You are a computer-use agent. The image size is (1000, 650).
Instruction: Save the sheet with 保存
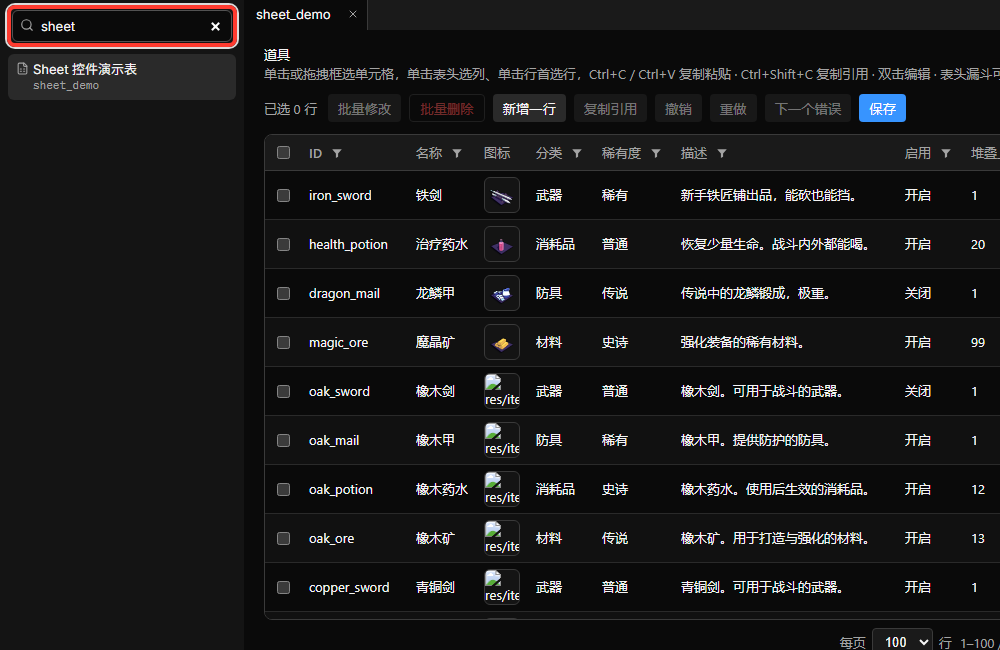882,108
